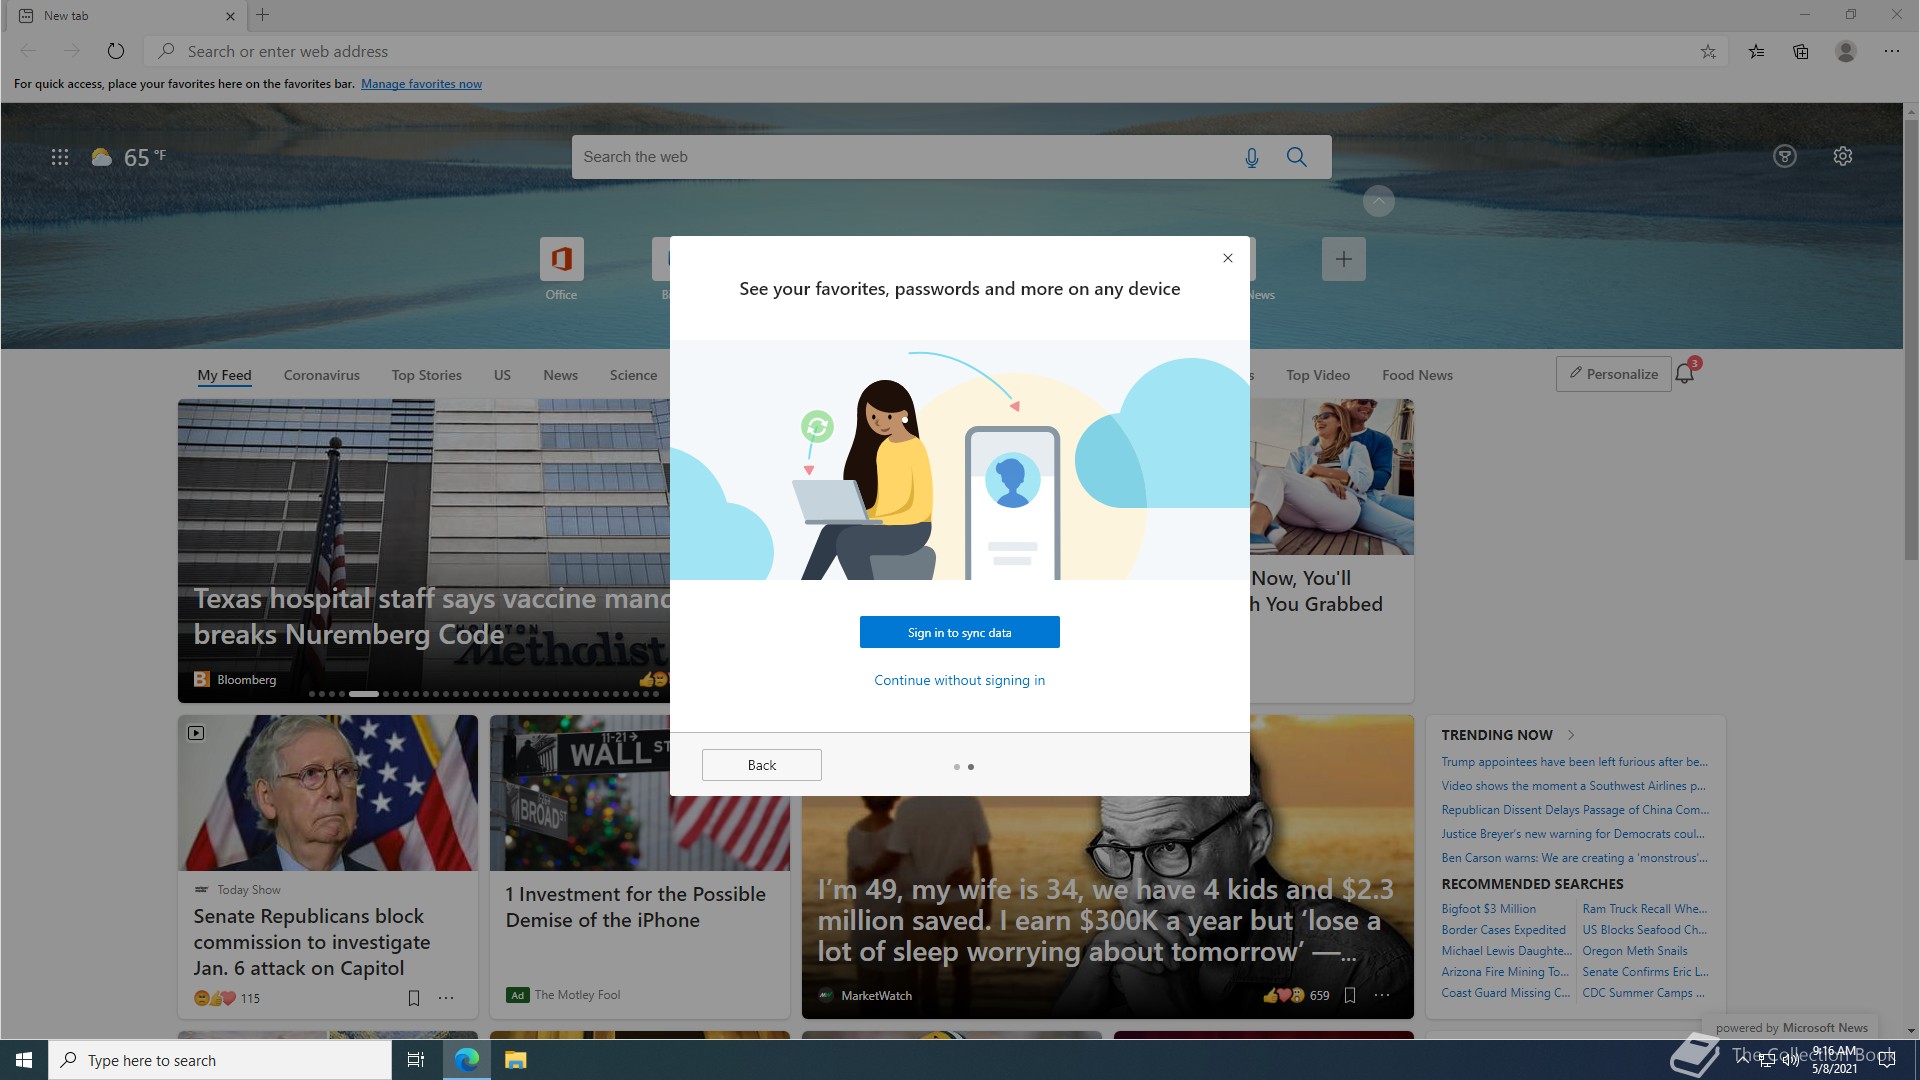
Task: Select the My Feed tab
Action: click(x=224, y=375)
